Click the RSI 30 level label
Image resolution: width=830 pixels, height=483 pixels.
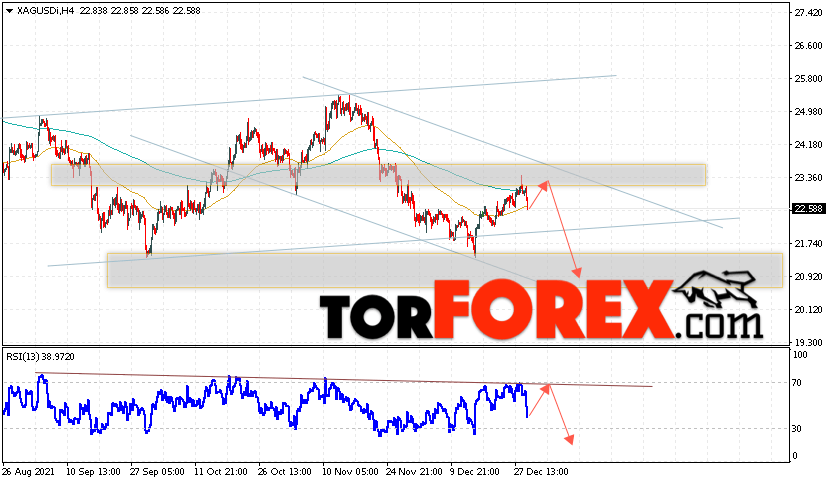pyautogui.click(x=796, y=428)
